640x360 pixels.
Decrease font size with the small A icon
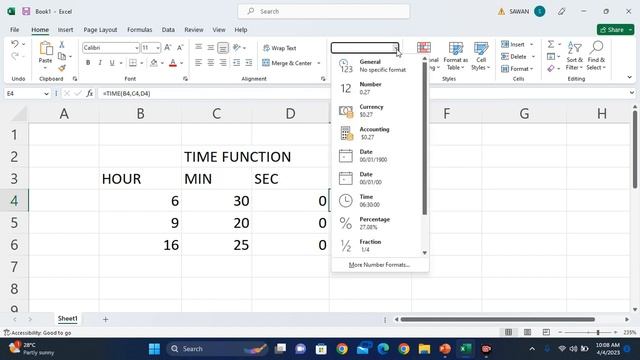pos(180,48)
